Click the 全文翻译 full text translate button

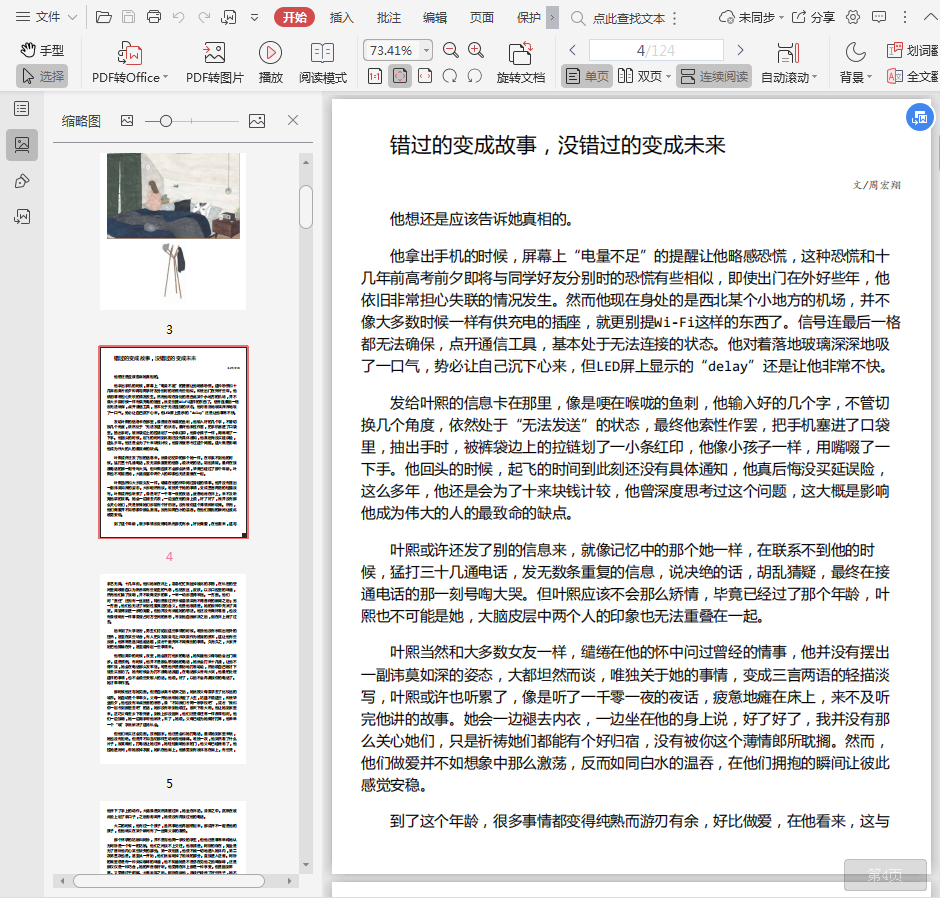tap(912, 76)
